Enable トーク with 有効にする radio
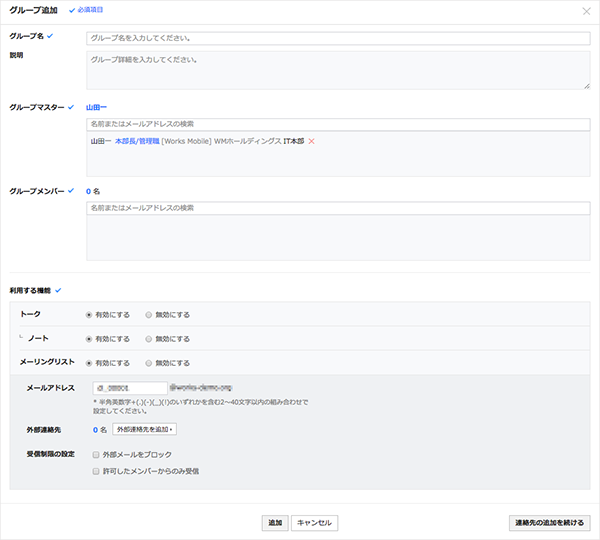This screenshot has width=600, height=540. tap(90, 314)
